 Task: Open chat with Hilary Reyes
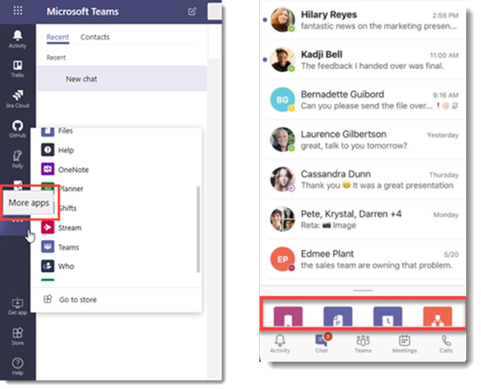363,20
